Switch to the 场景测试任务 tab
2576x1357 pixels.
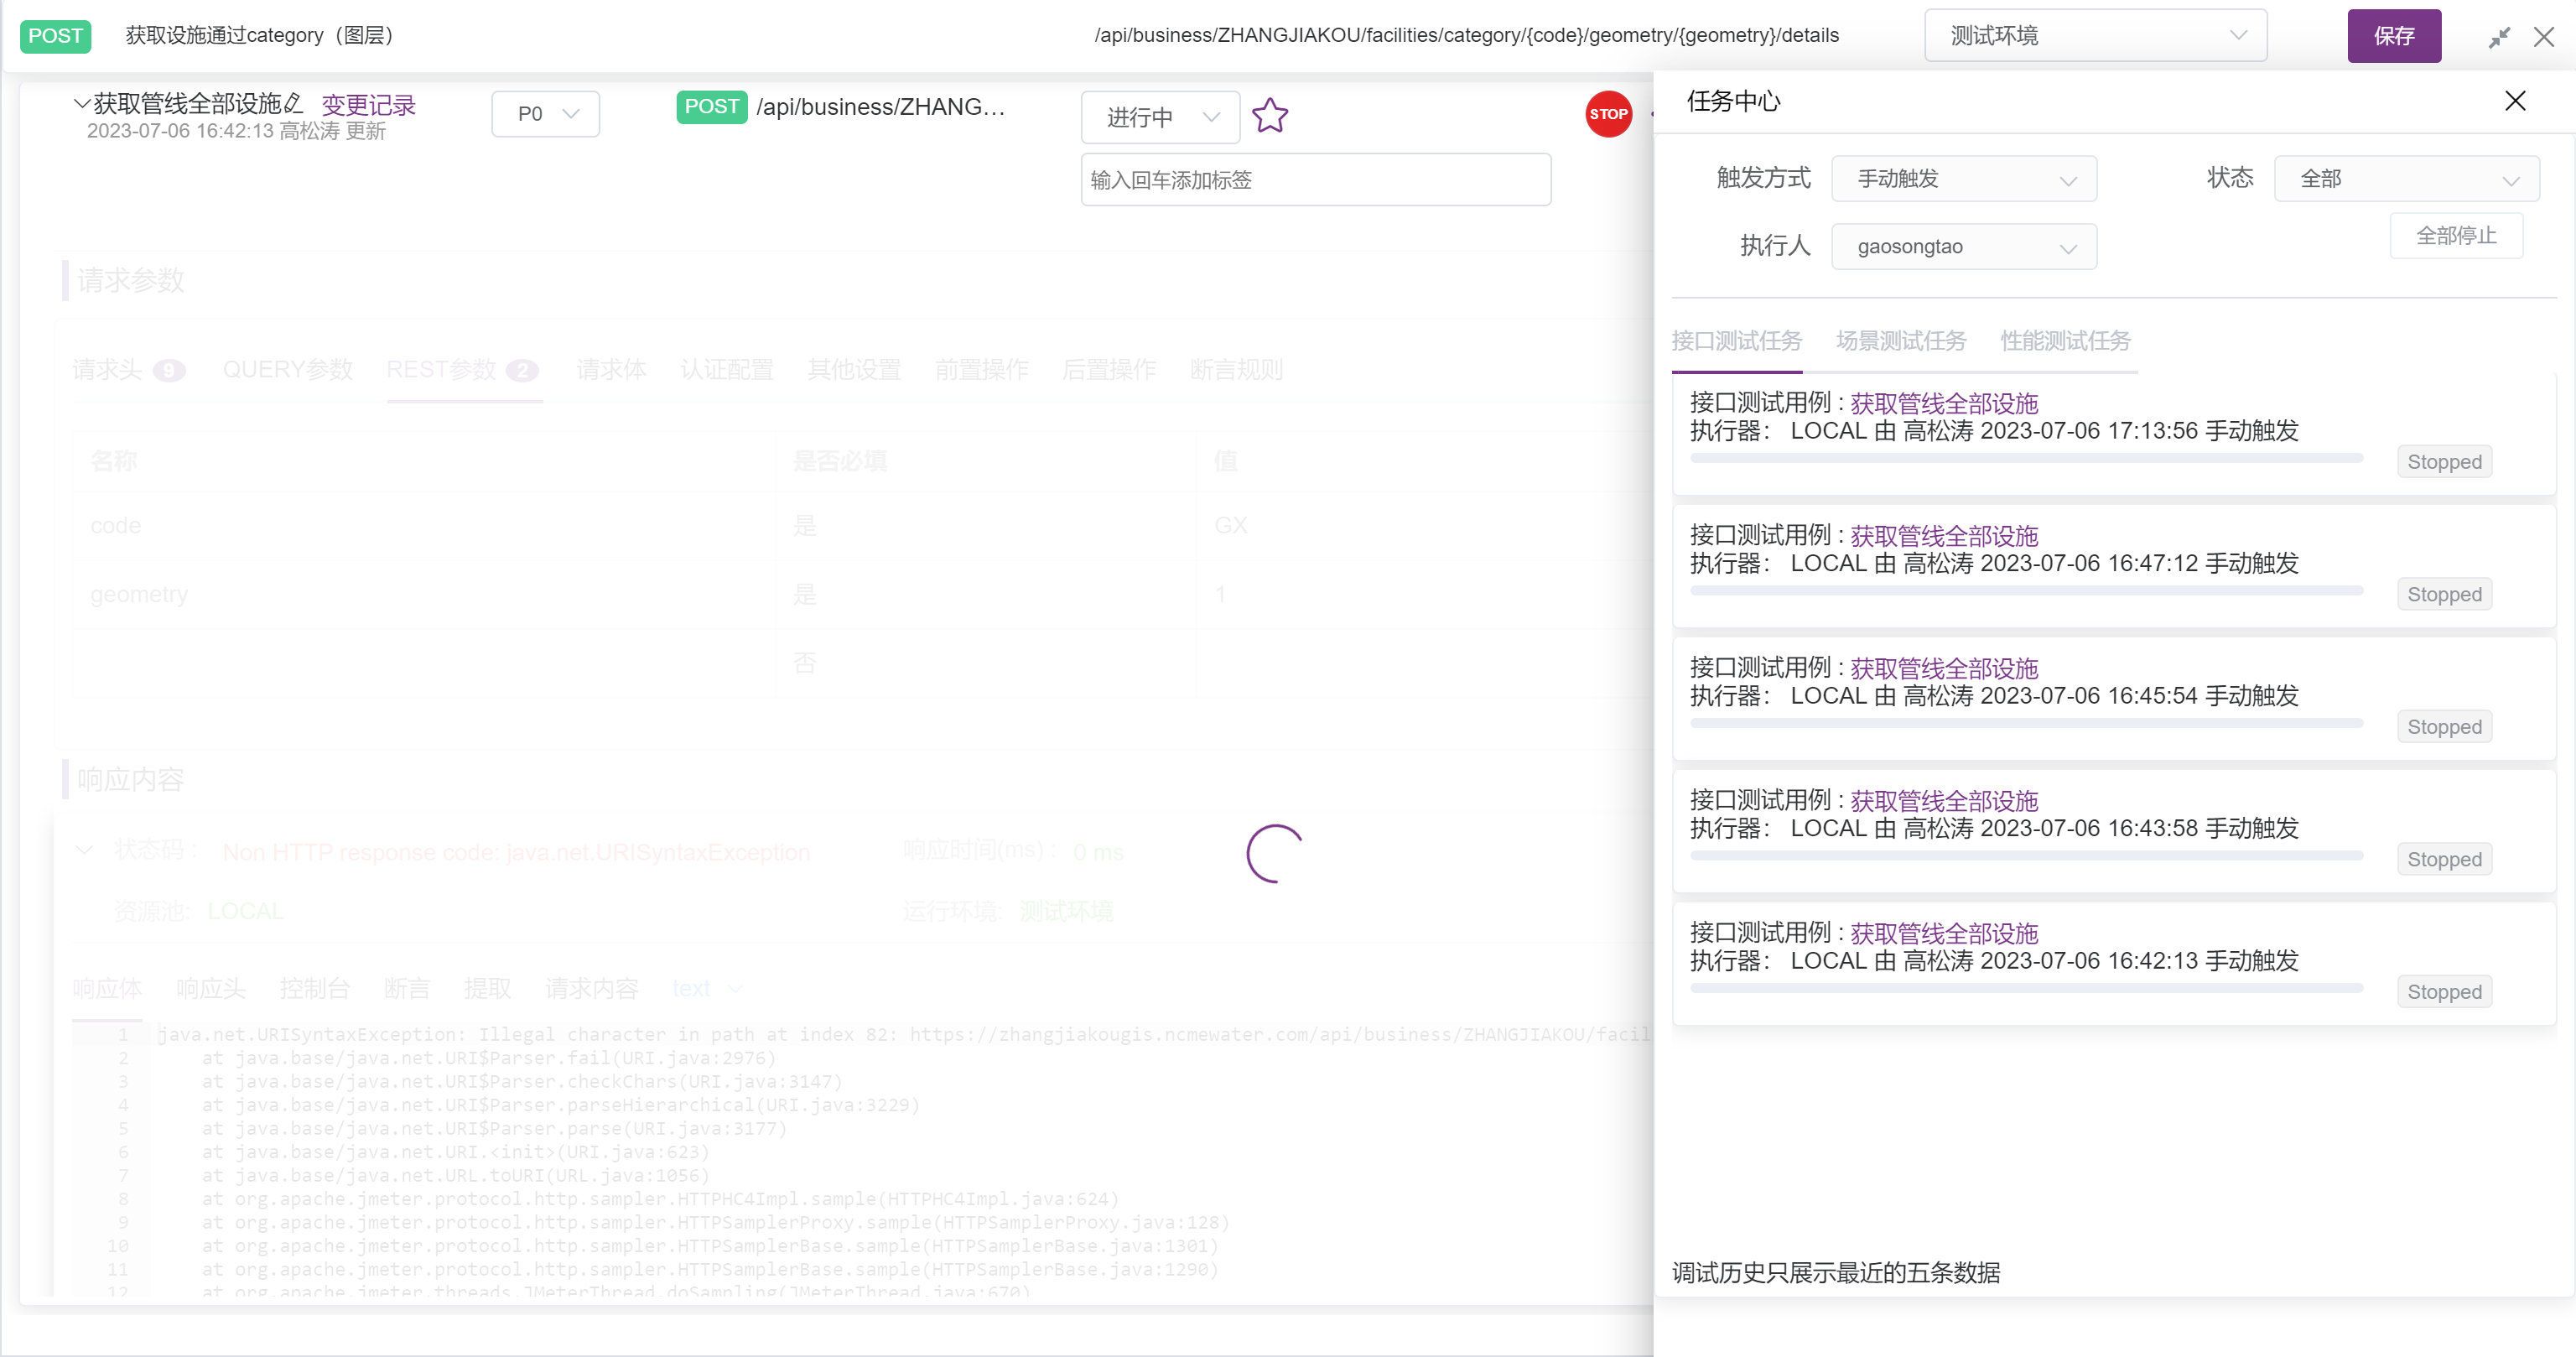(1898, 341)
